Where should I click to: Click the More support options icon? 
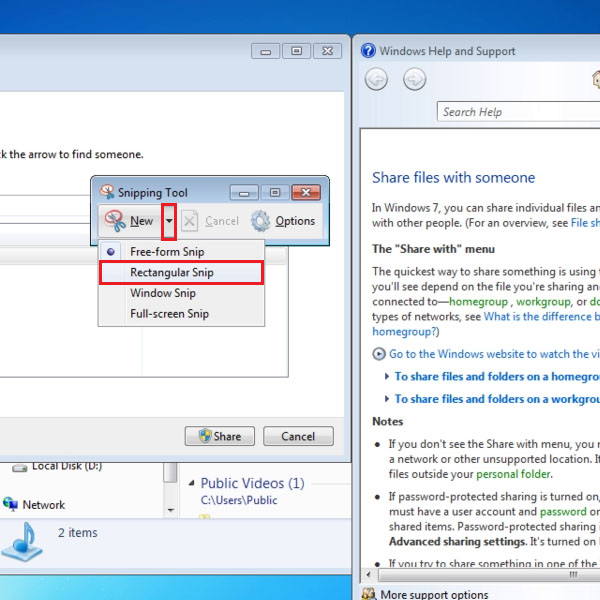coord(369,594)
